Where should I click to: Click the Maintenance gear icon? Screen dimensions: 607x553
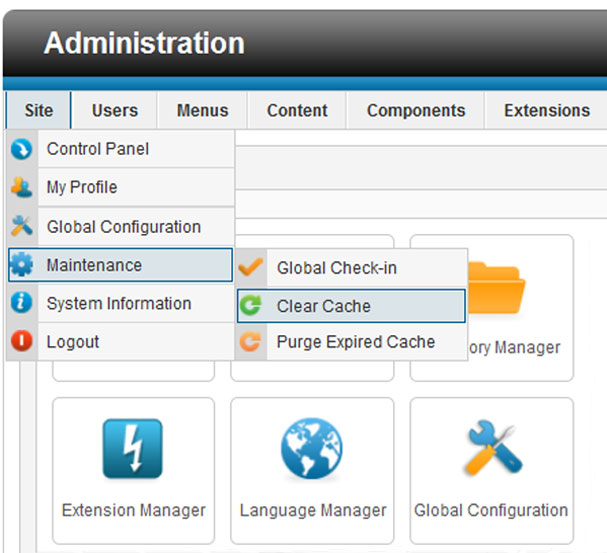(x=22, y=264)
